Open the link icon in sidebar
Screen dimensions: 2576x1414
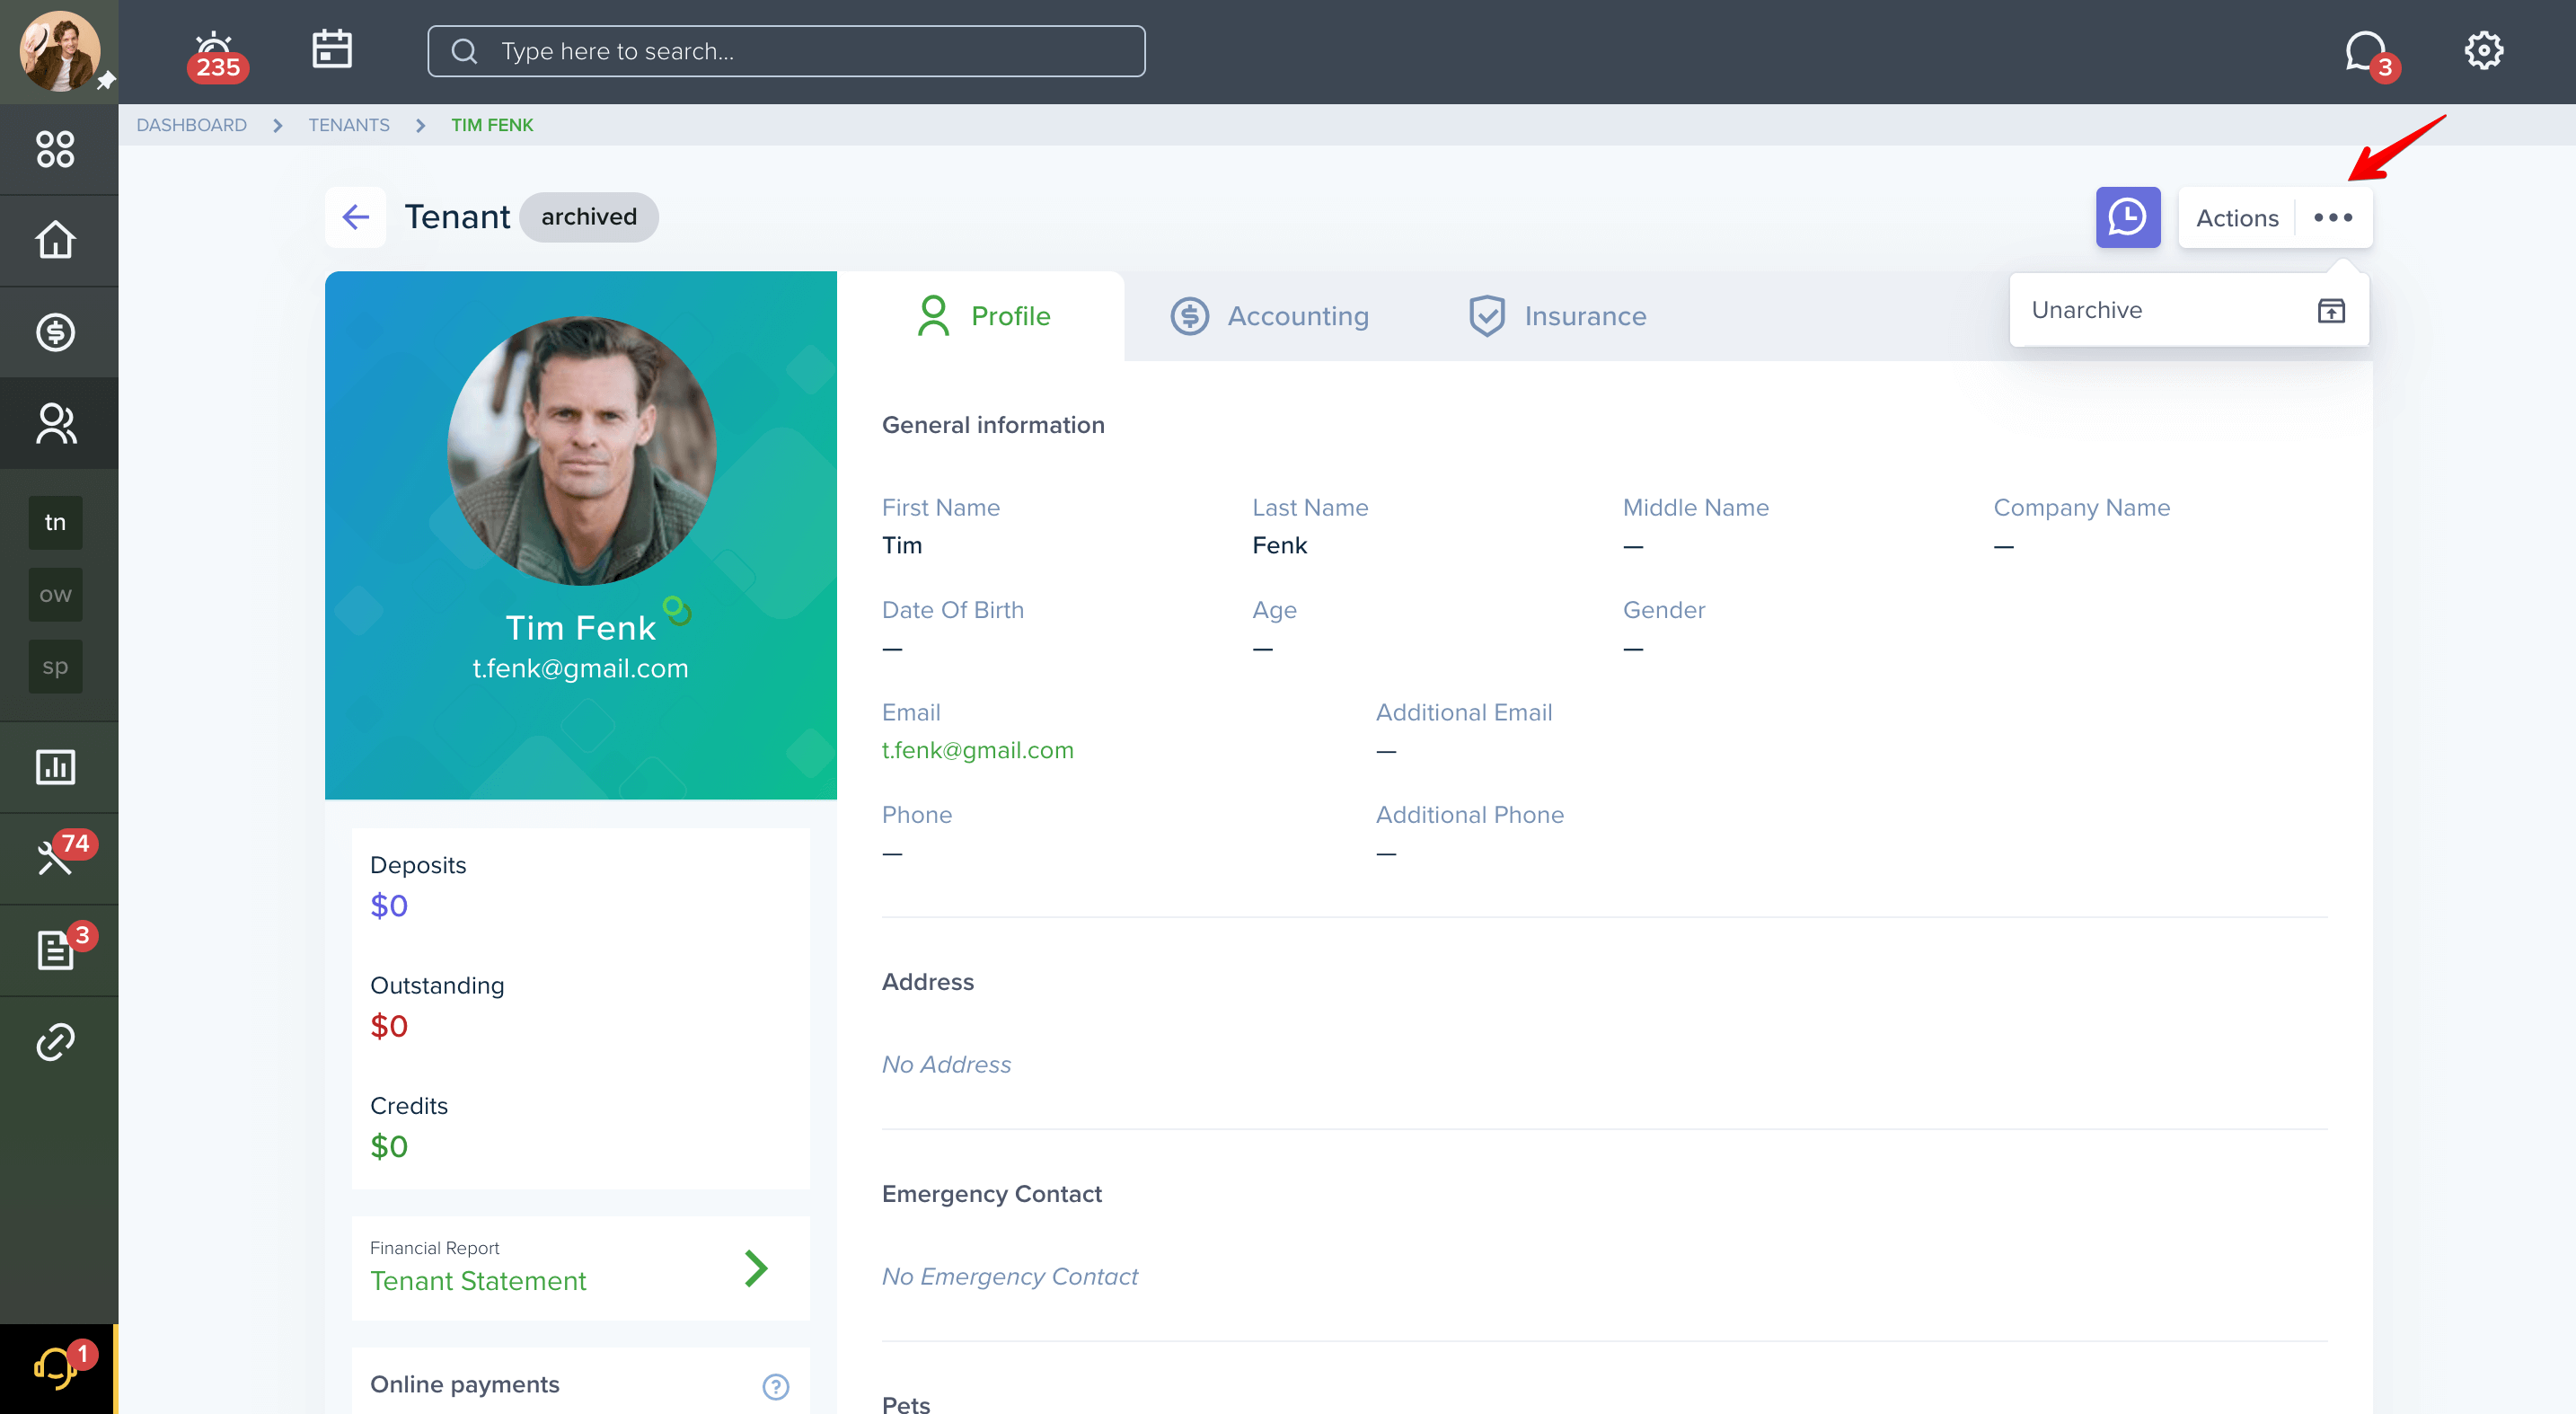(56, 1041)
